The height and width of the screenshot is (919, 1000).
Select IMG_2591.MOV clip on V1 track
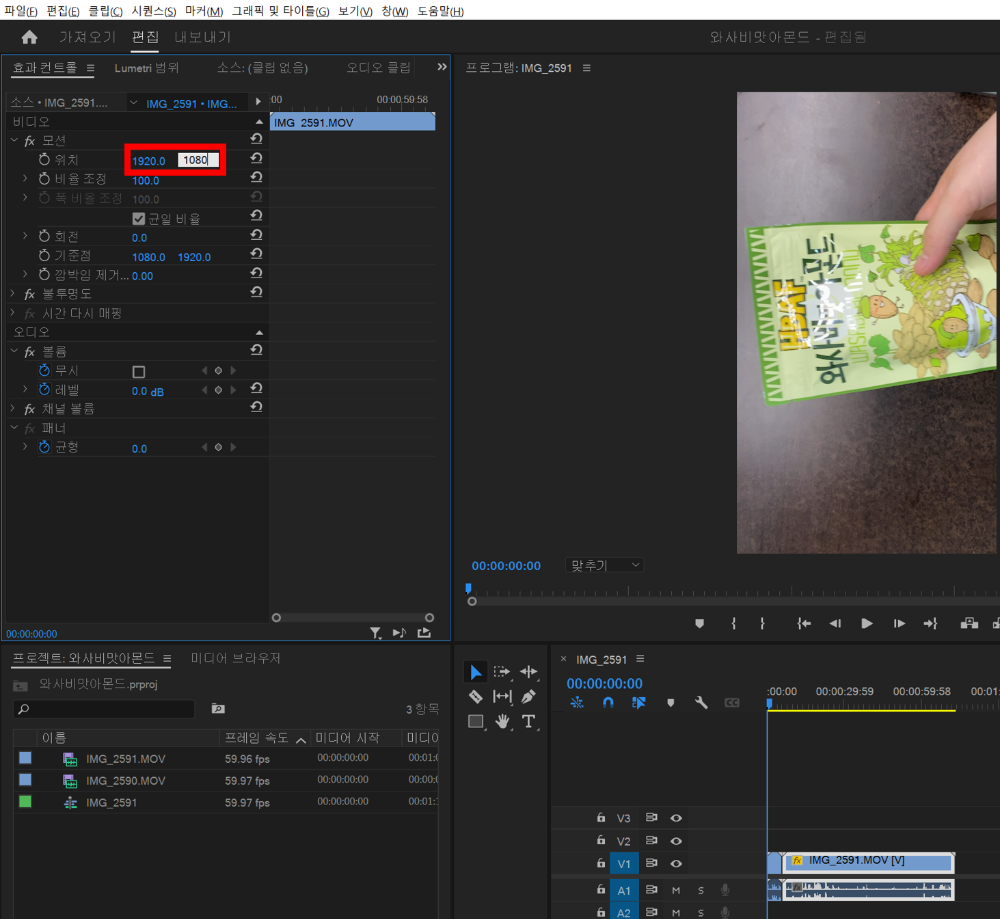tap(867, 862)
